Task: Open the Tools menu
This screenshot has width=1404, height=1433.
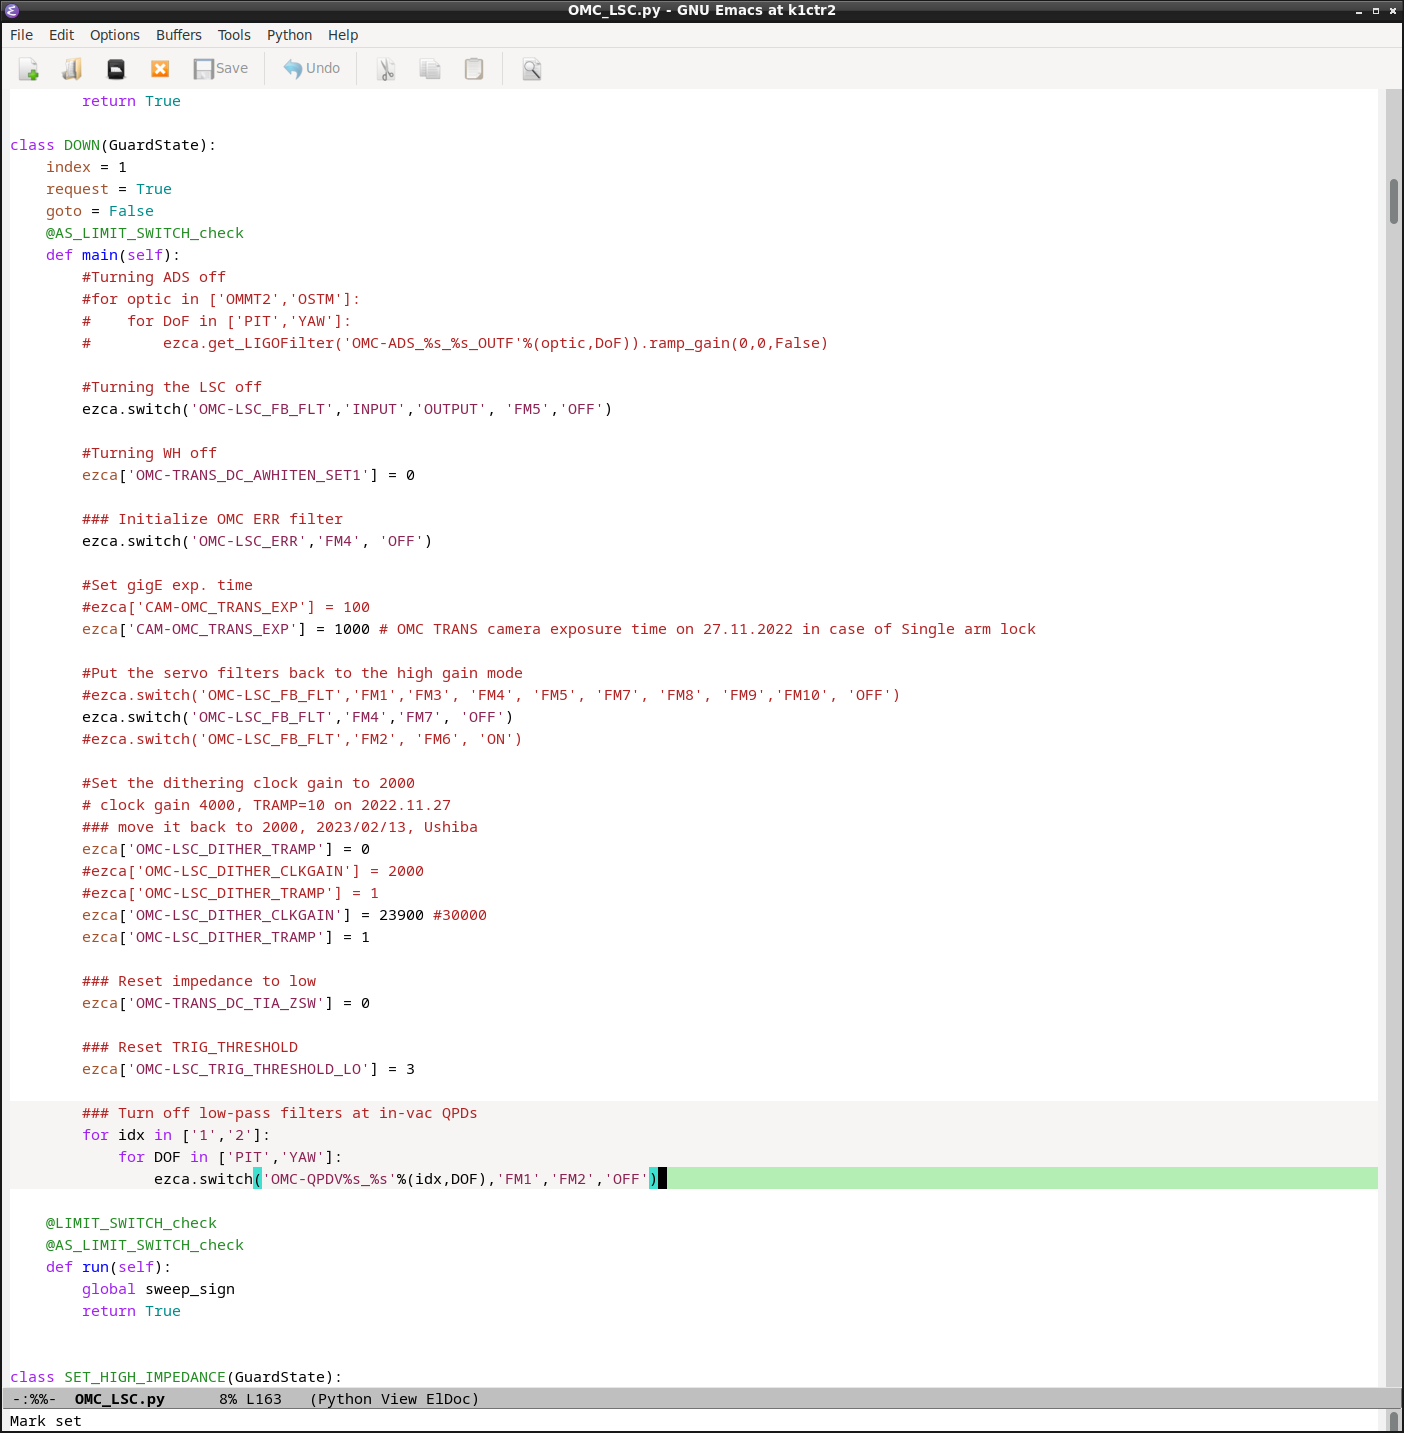Action: tap(234, 35)
